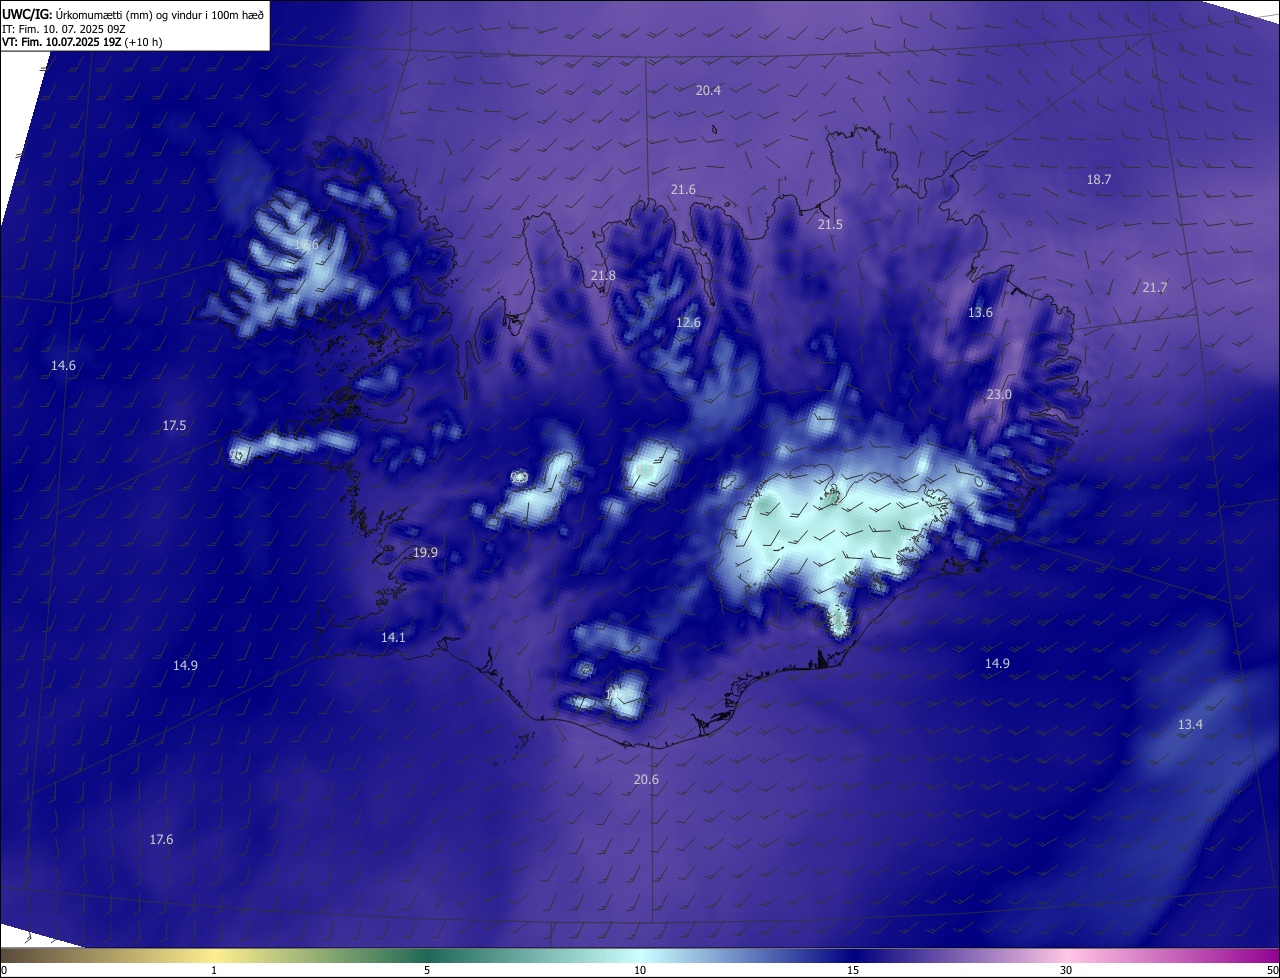The width and height of the screenshot is (1280, 978).
Task: Click the 21.5 value on the map
Action: coord(830,225)
